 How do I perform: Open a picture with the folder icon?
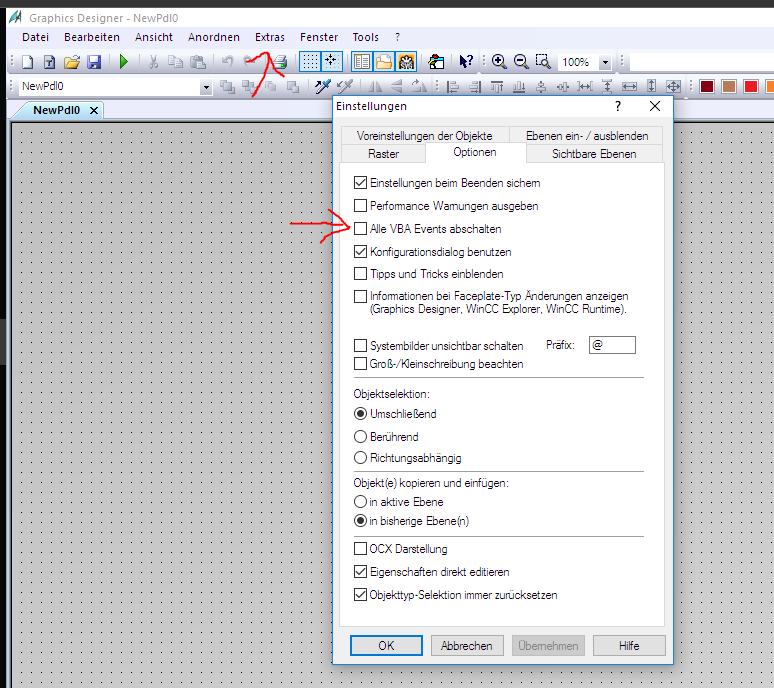click(72, 62)
